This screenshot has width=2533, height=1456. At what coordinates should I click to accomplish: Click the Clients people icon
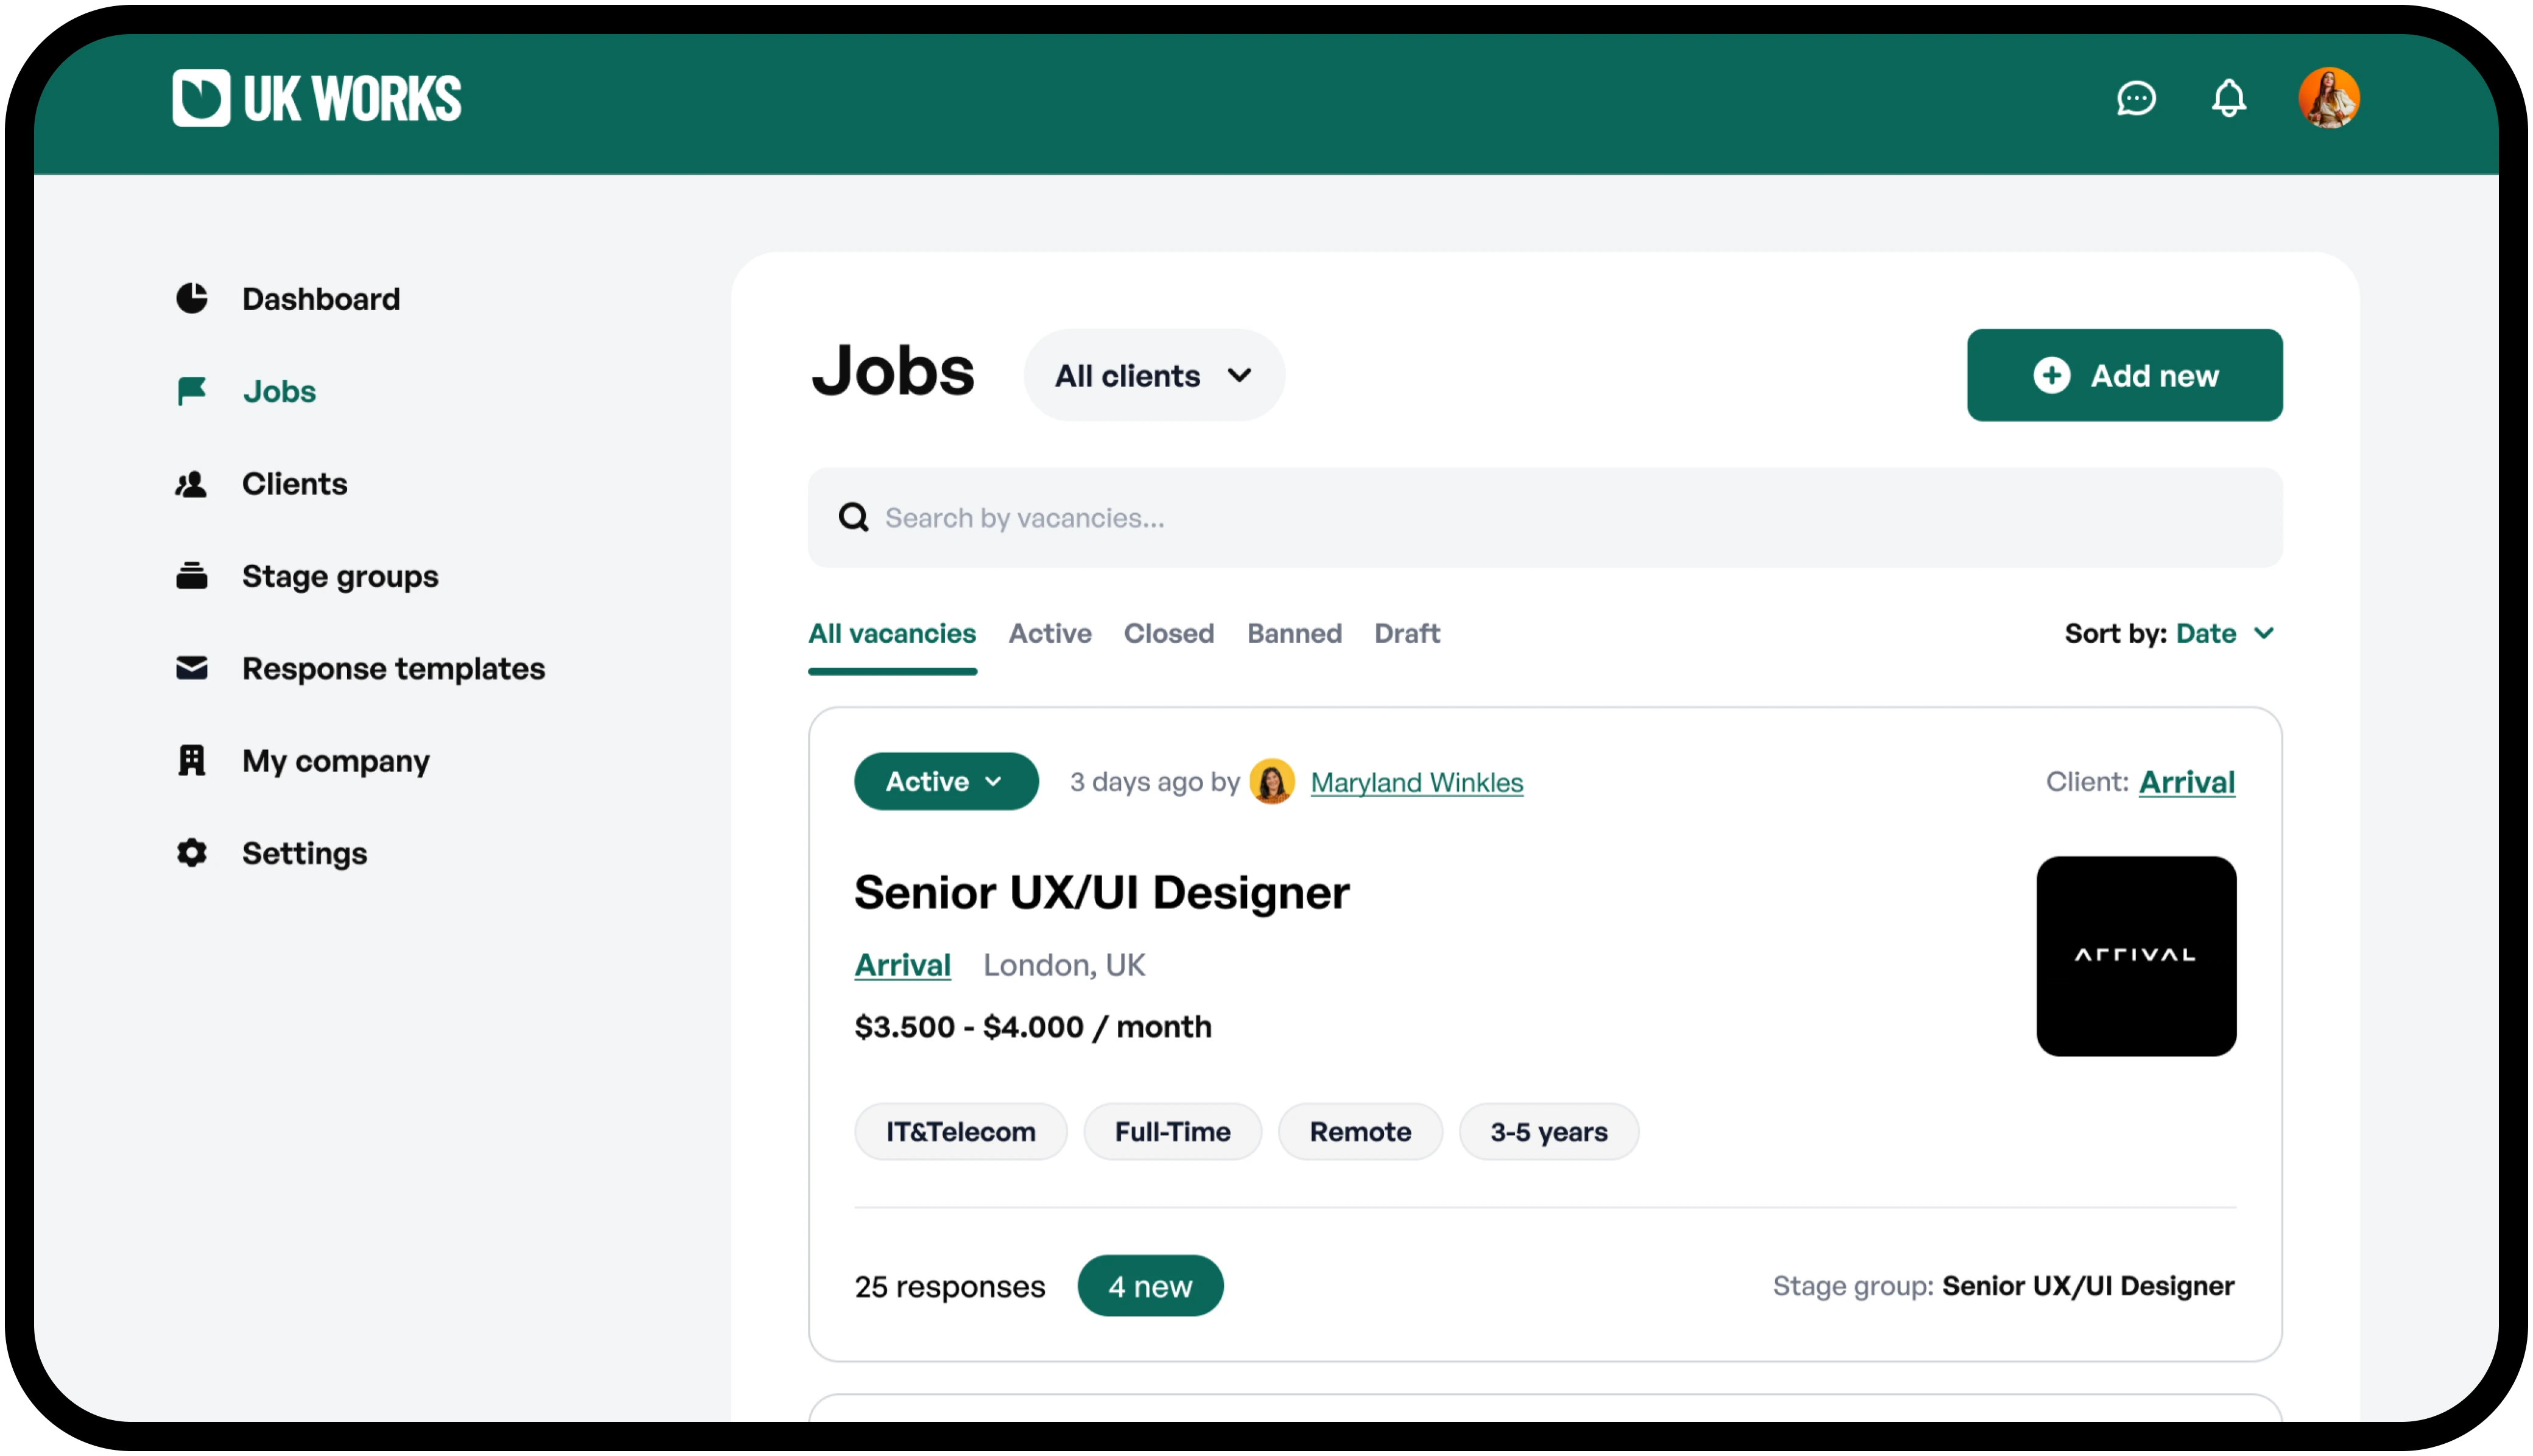point(191,484)
